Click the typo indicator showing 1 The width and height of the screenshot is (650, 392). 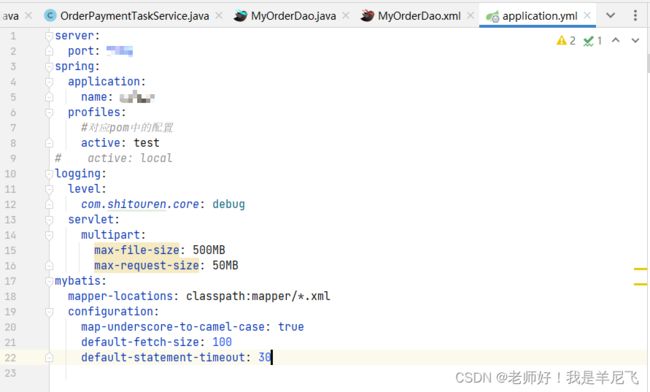[x=592, y=41]
